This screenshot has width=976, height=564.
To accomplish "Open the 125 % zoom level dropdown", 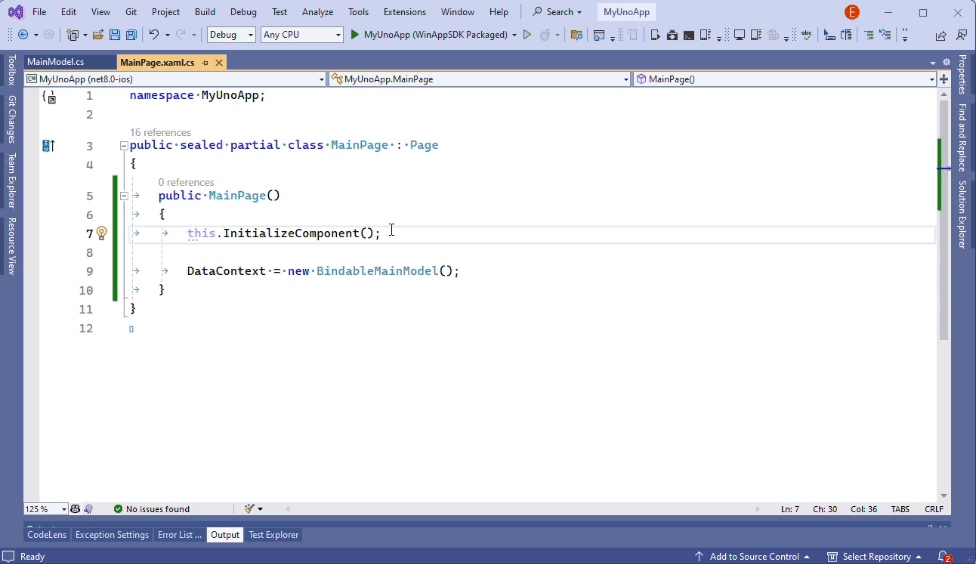I will 45,509.
